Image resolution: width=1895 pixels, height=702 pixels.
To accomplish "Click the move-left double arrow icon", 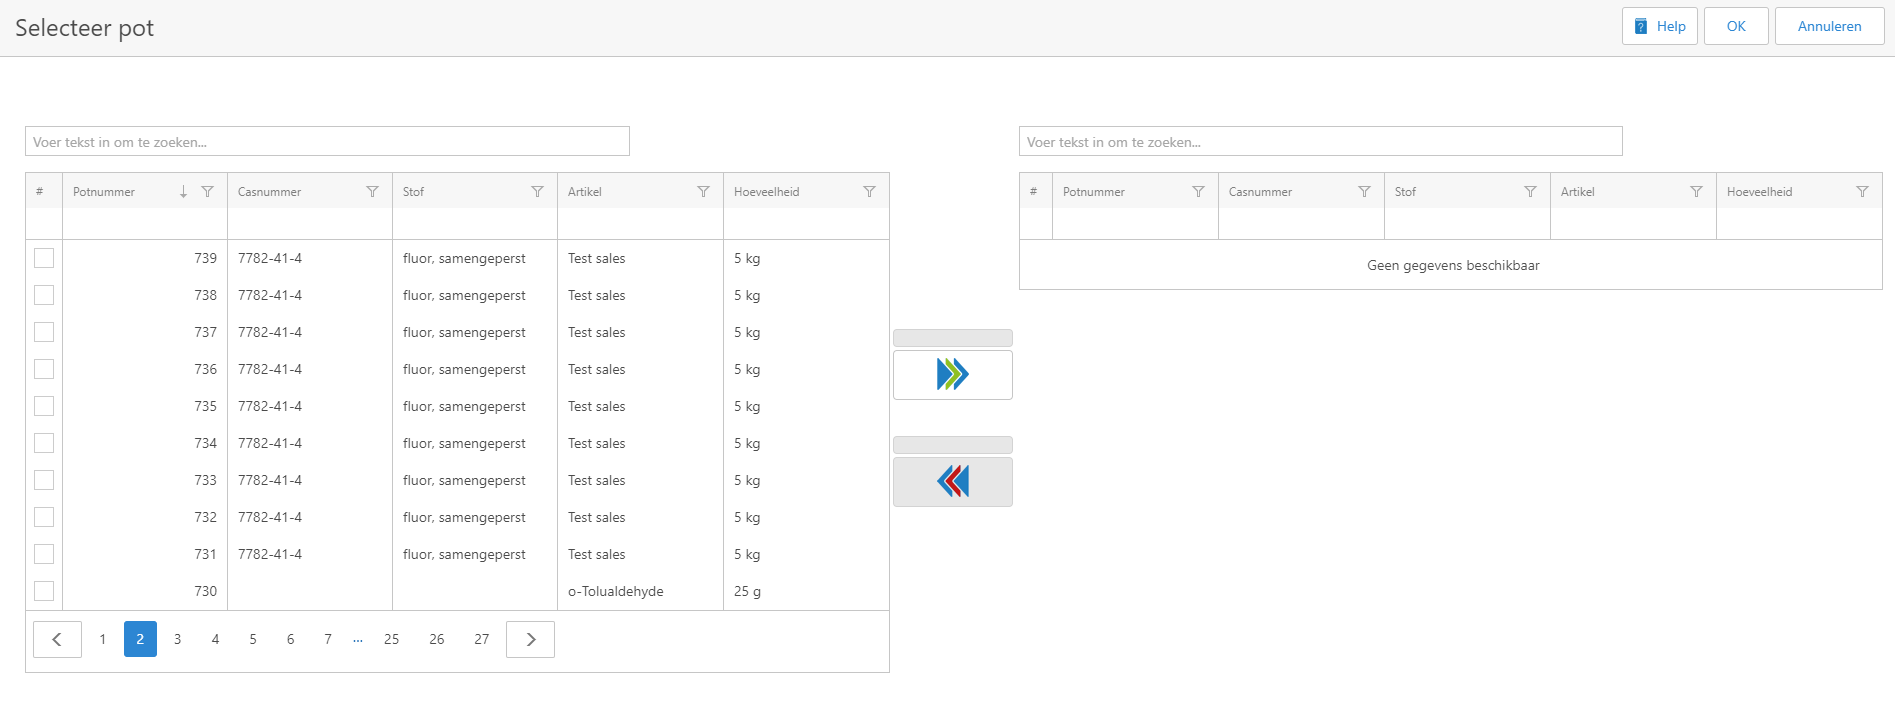I will pyautogui.click(x=952, y=481).
